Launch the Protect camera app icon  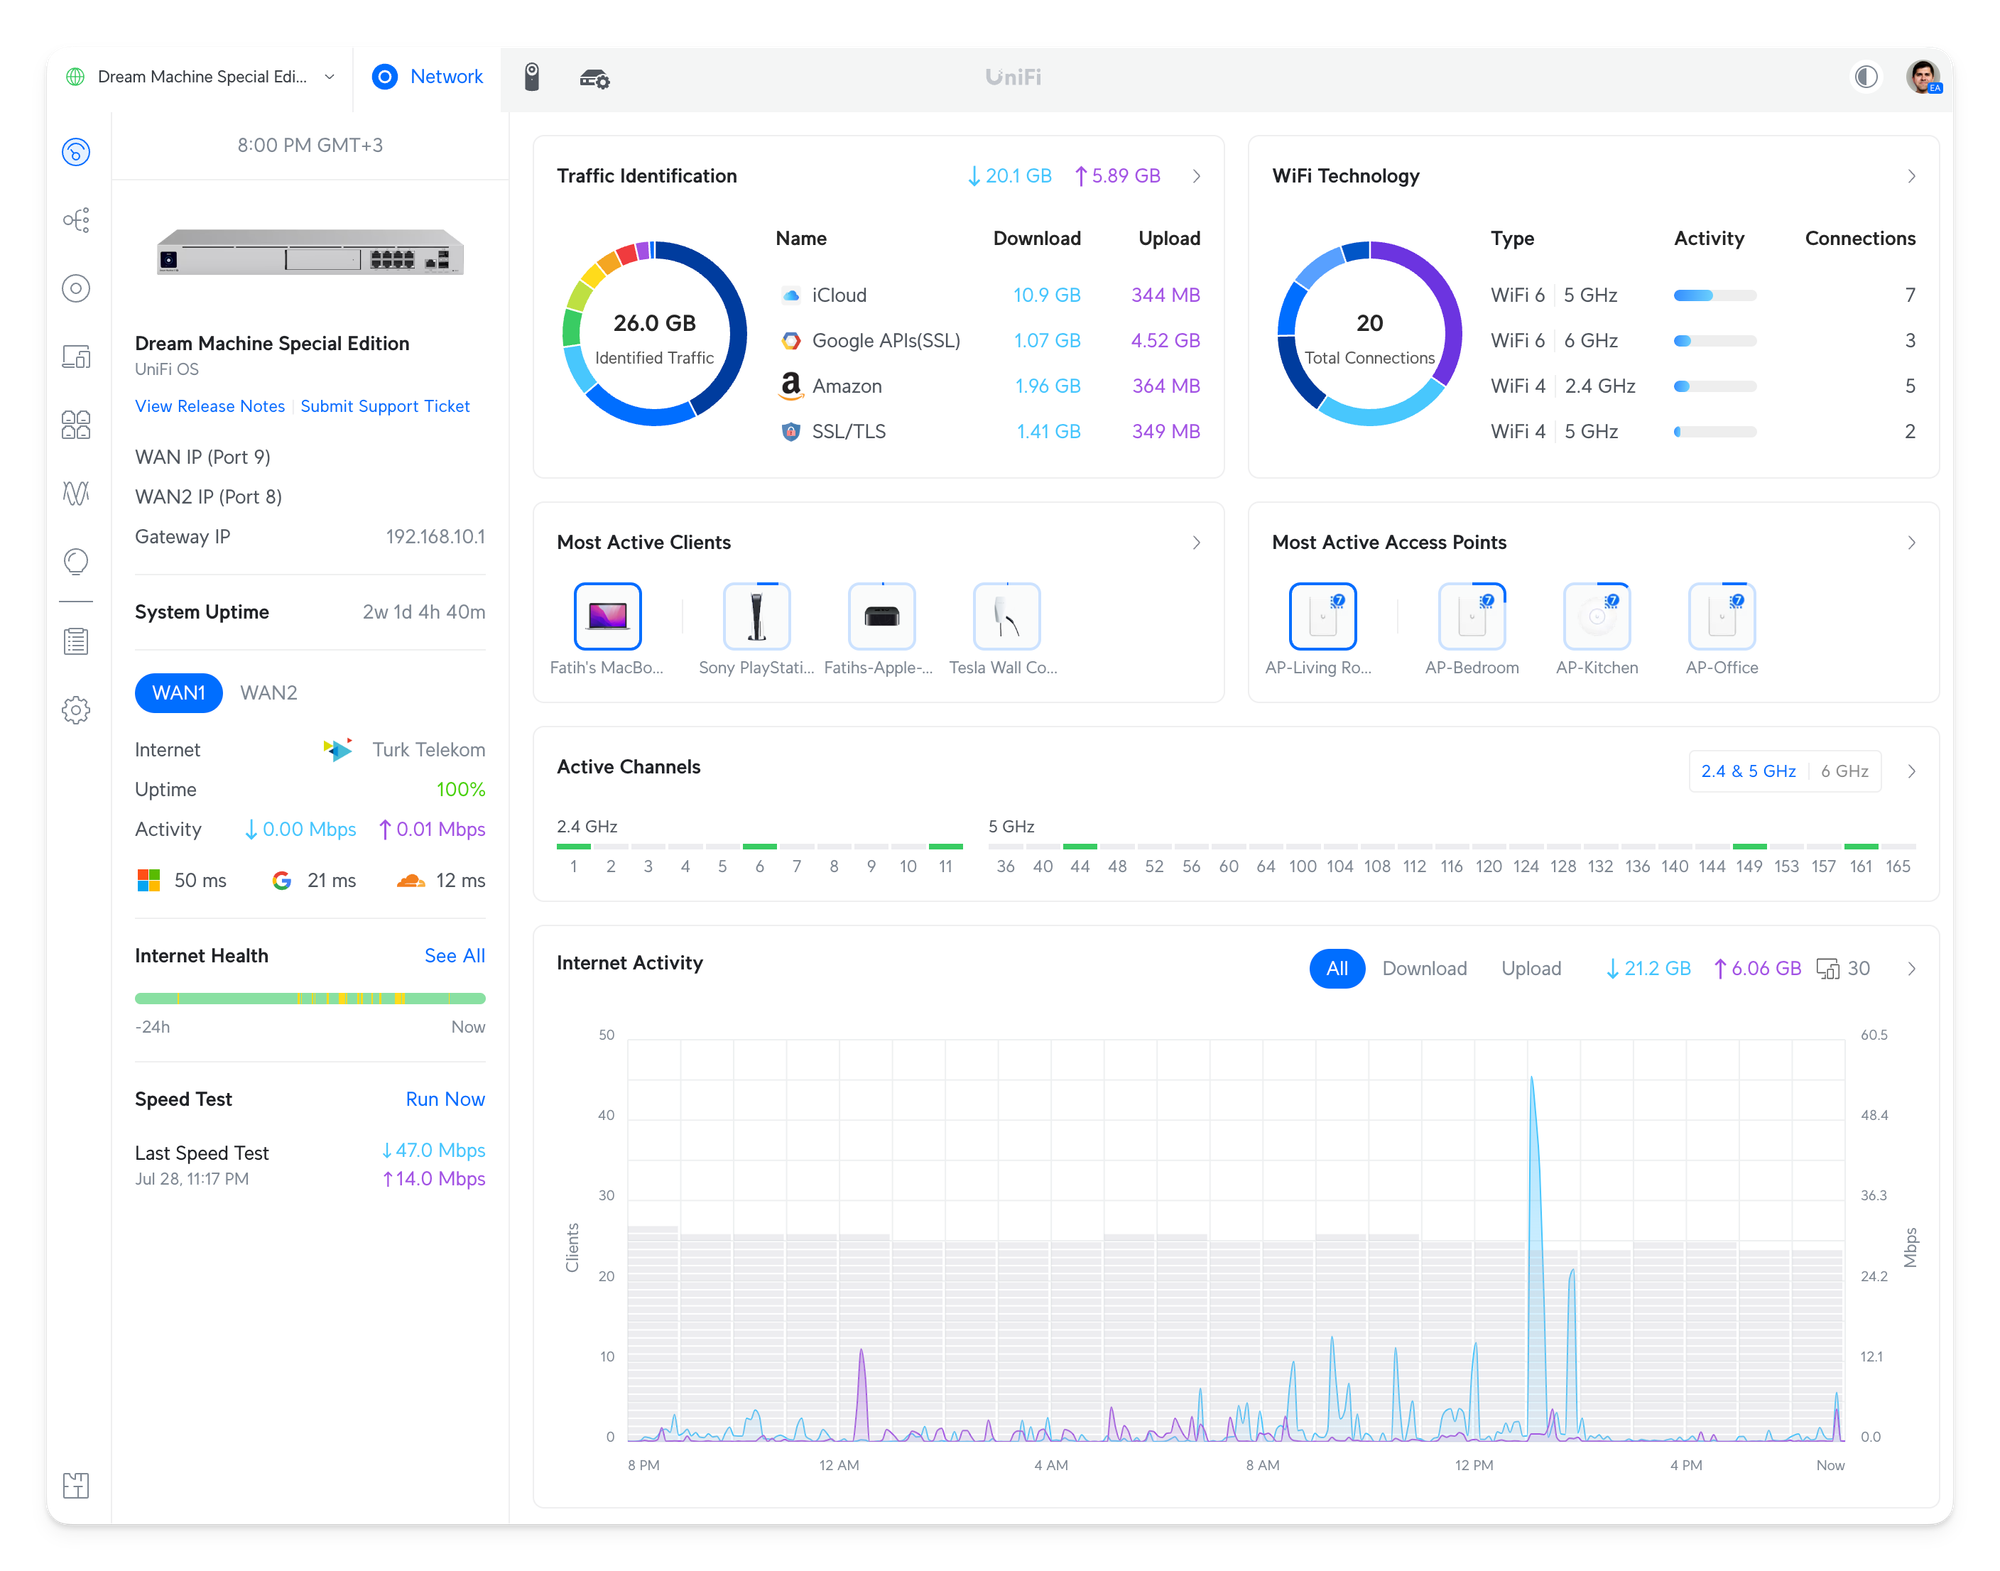tap(532, 77)
